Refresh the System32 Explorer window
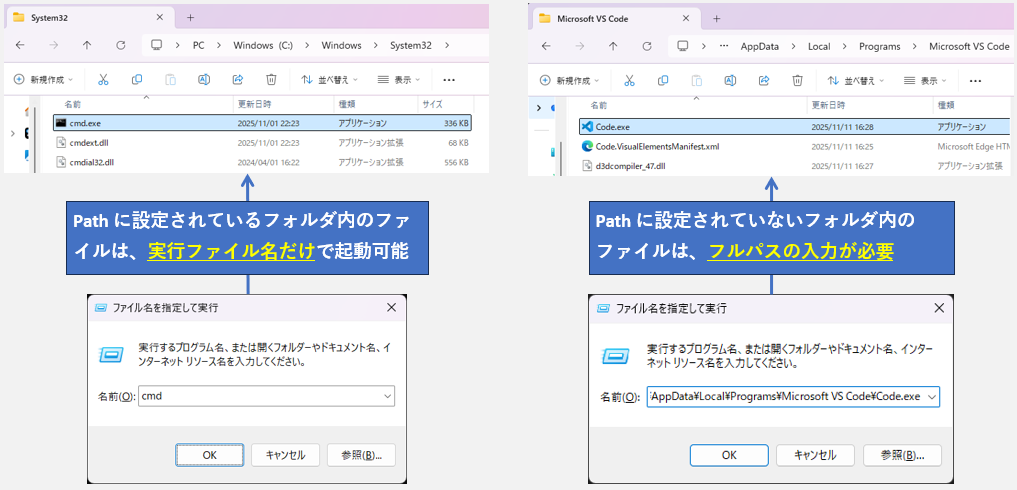This screenshot has width=1017, height=490. tap(121, 45)
